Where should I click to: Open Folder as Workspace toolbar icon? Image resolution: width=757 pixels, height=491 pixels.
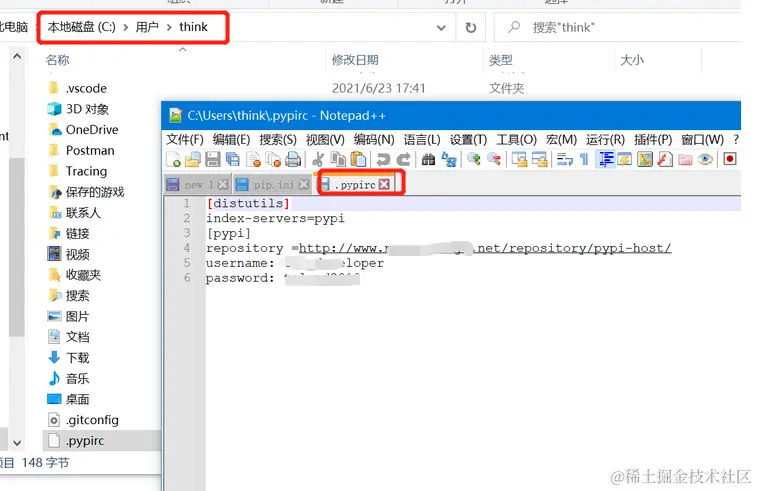click(x=685, y=159)
